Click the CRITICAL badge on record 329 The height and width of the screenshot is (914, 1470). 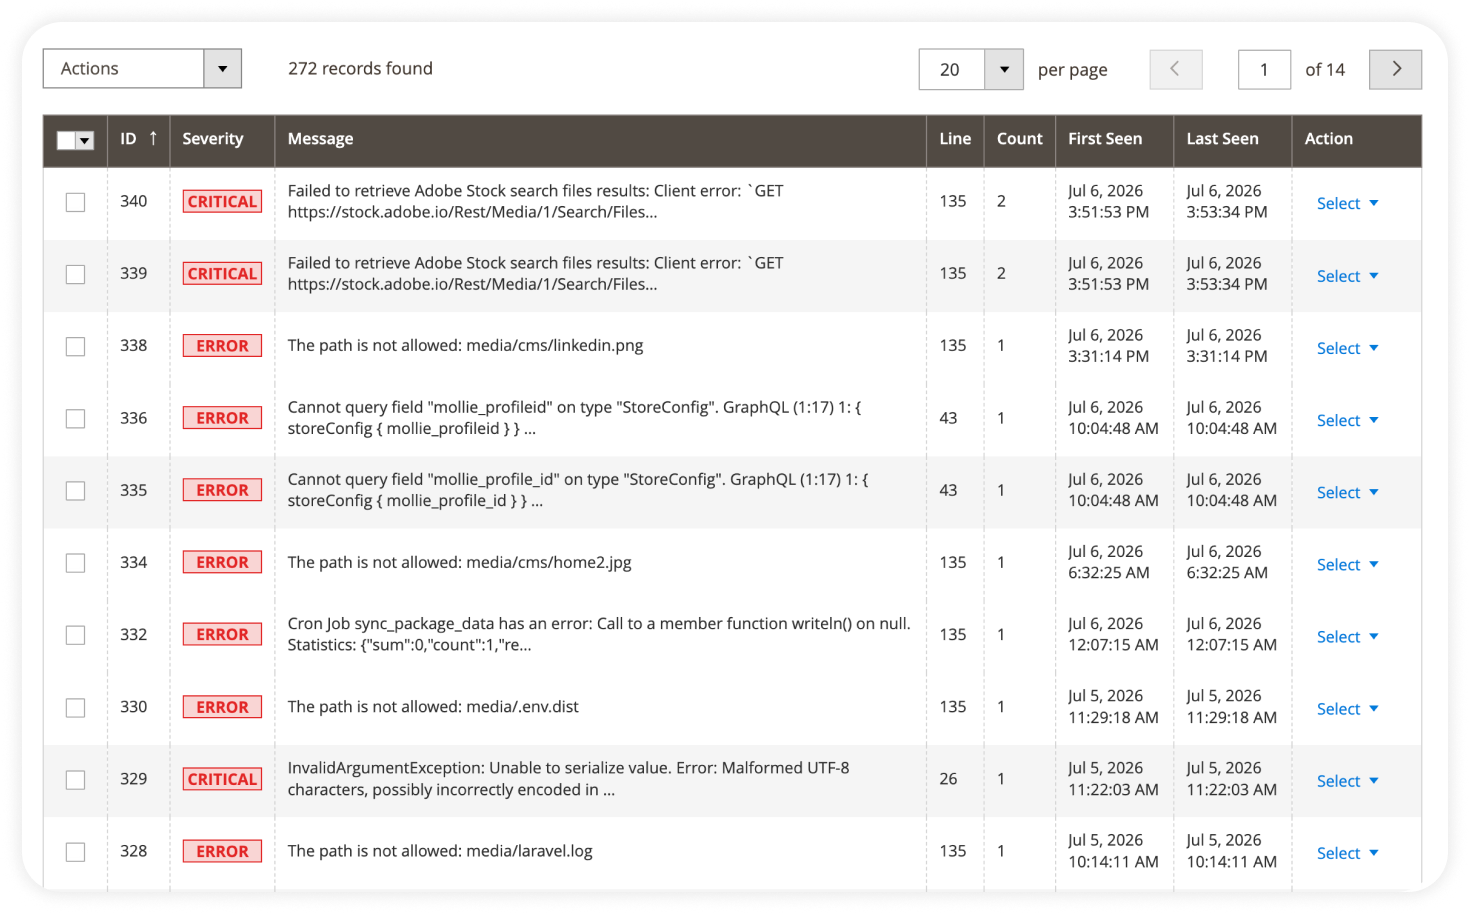click(x=222, y=779)
